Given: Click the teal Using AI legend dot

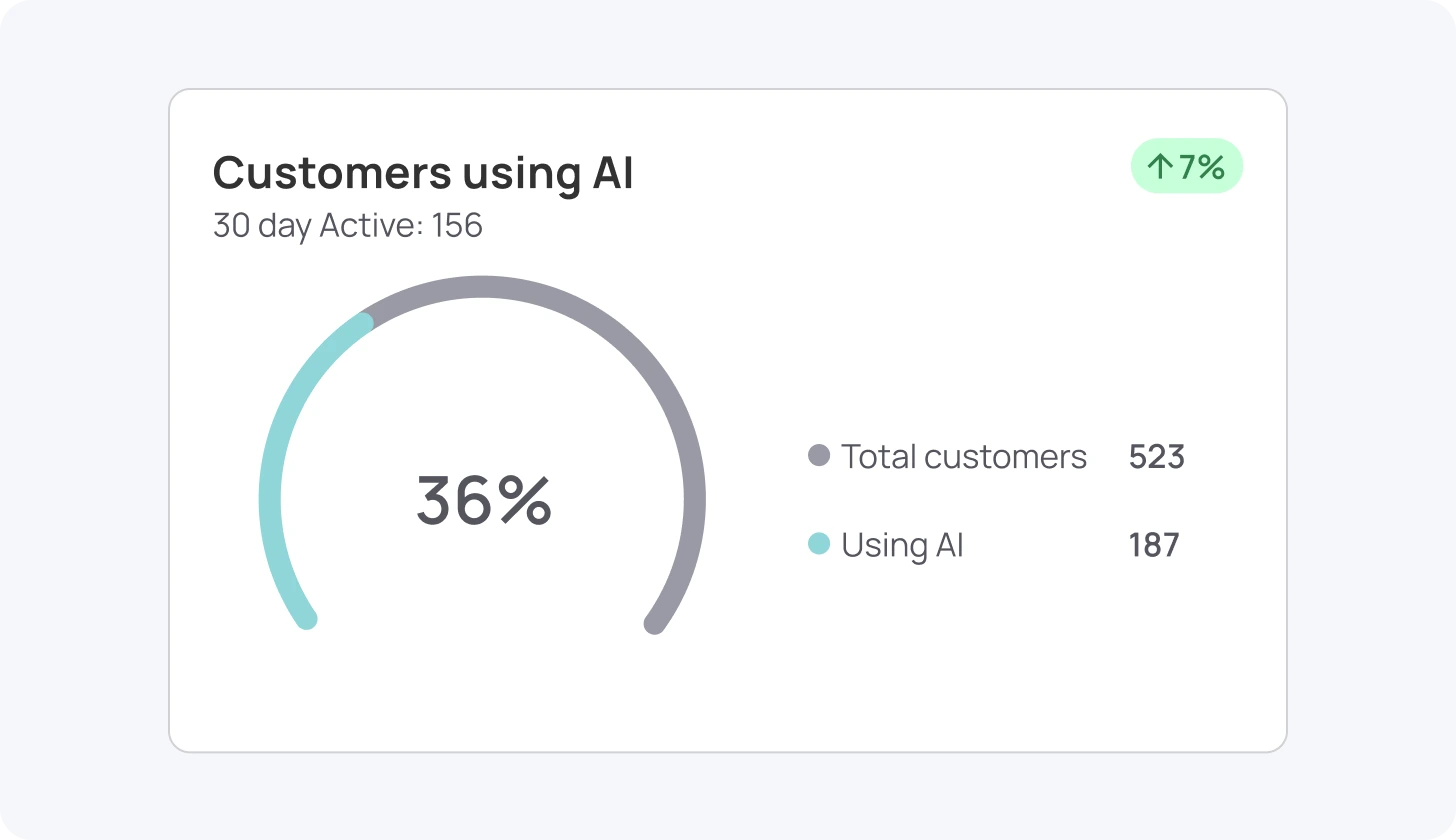Looking at the screenshot, I should click(819, 544).
